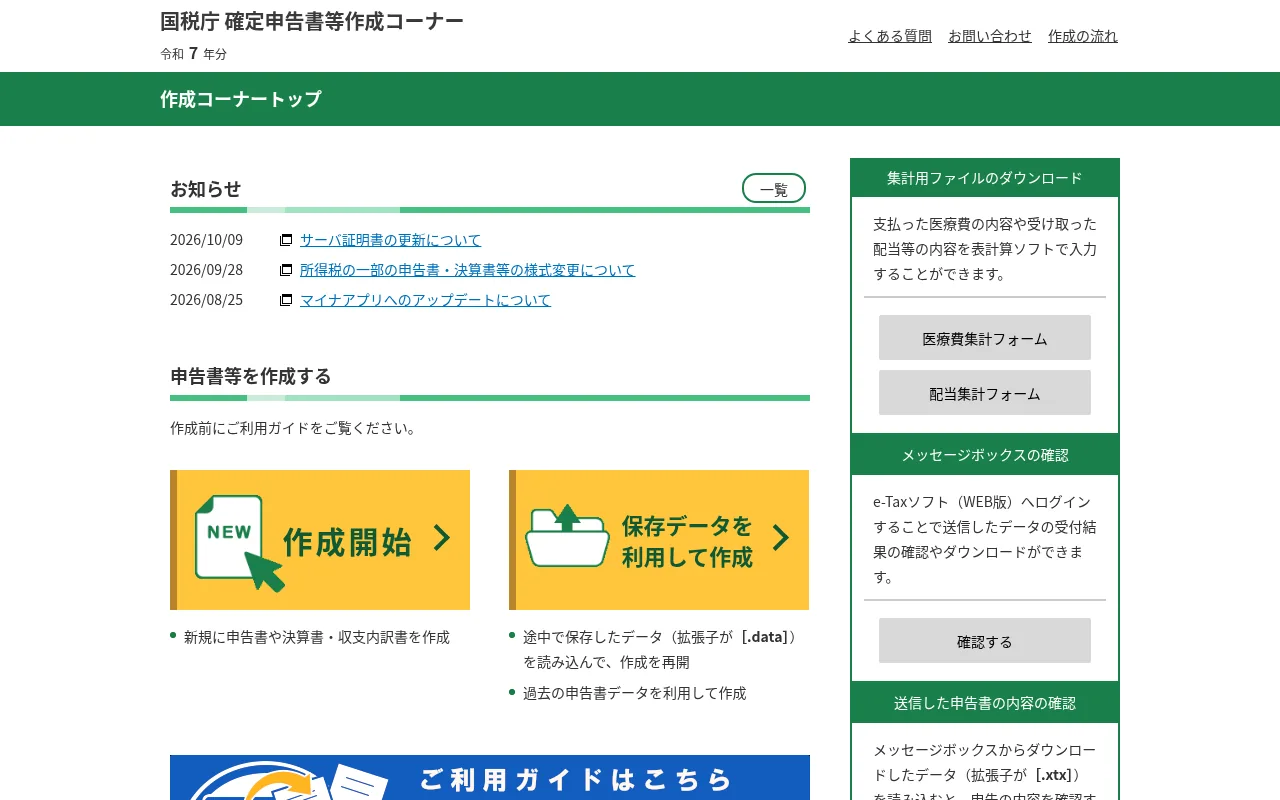Open 所得税の一部の申告書・決算書等の様式変更について notice

[x=467, y=270]
